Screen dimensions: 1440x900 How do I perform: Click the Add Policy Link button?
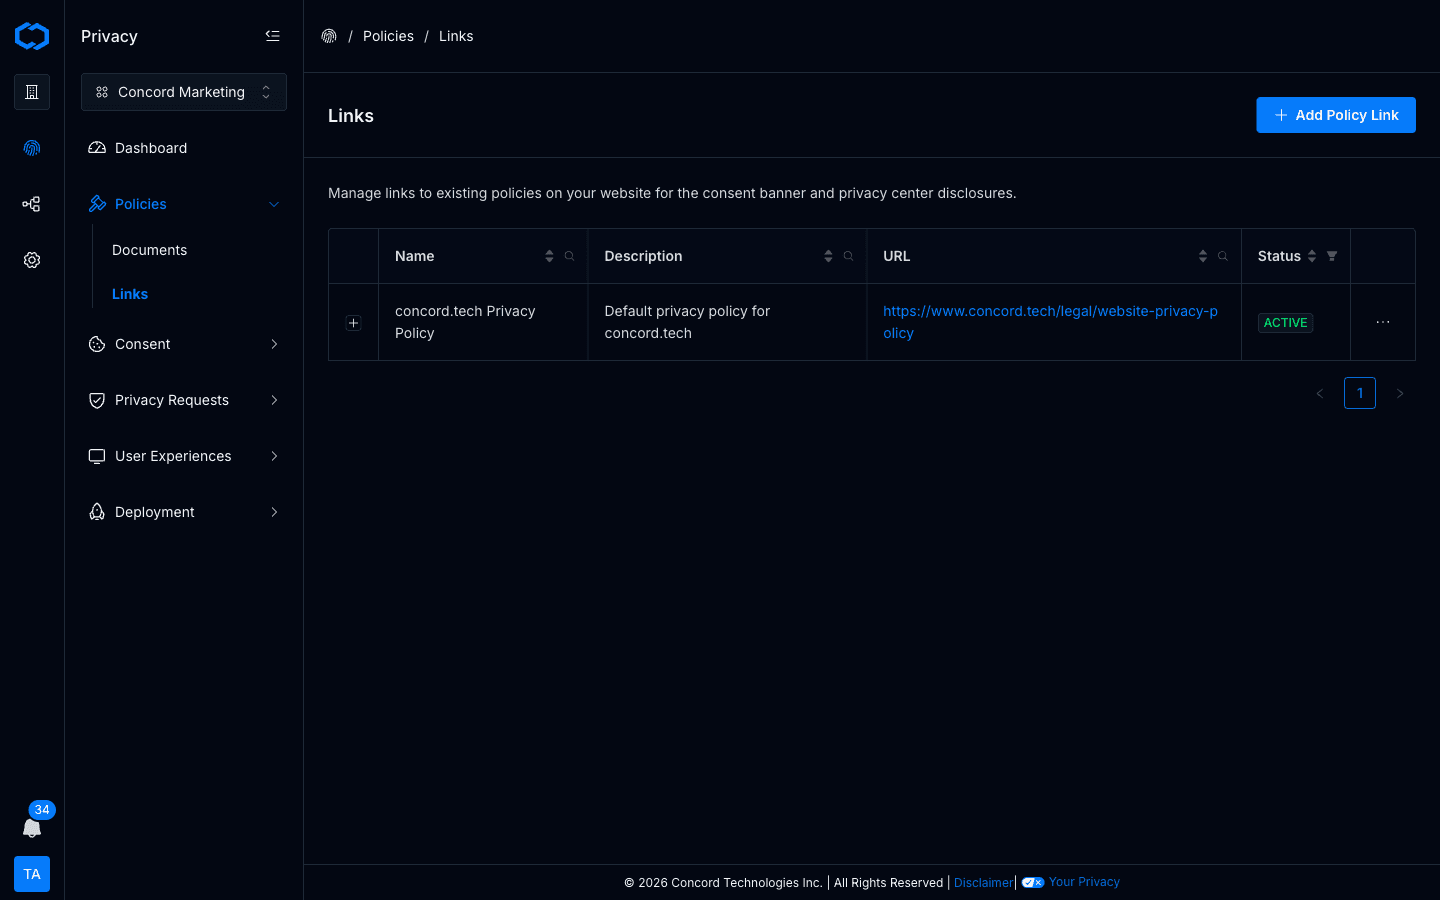pyautogui.click(x=1335, y=115)
